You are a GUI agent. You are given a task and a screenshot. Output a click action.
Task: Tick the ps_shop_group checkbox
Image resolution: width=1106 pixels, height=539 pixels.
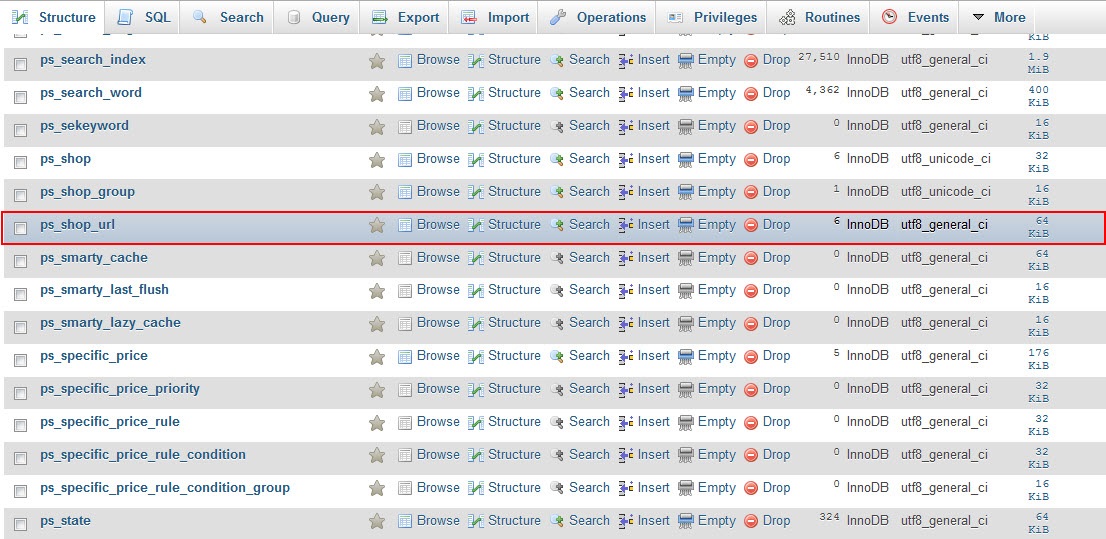[20, 195]
